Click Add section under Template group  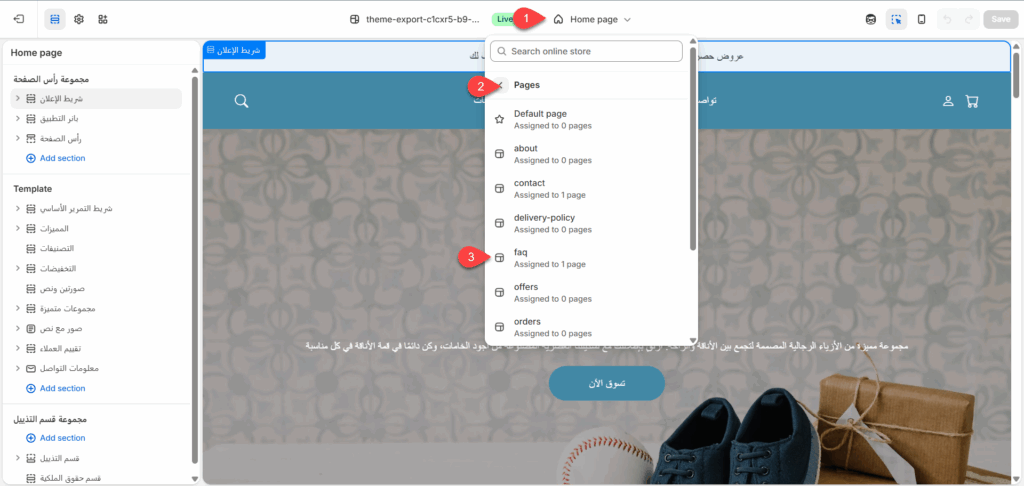[56, 388]
